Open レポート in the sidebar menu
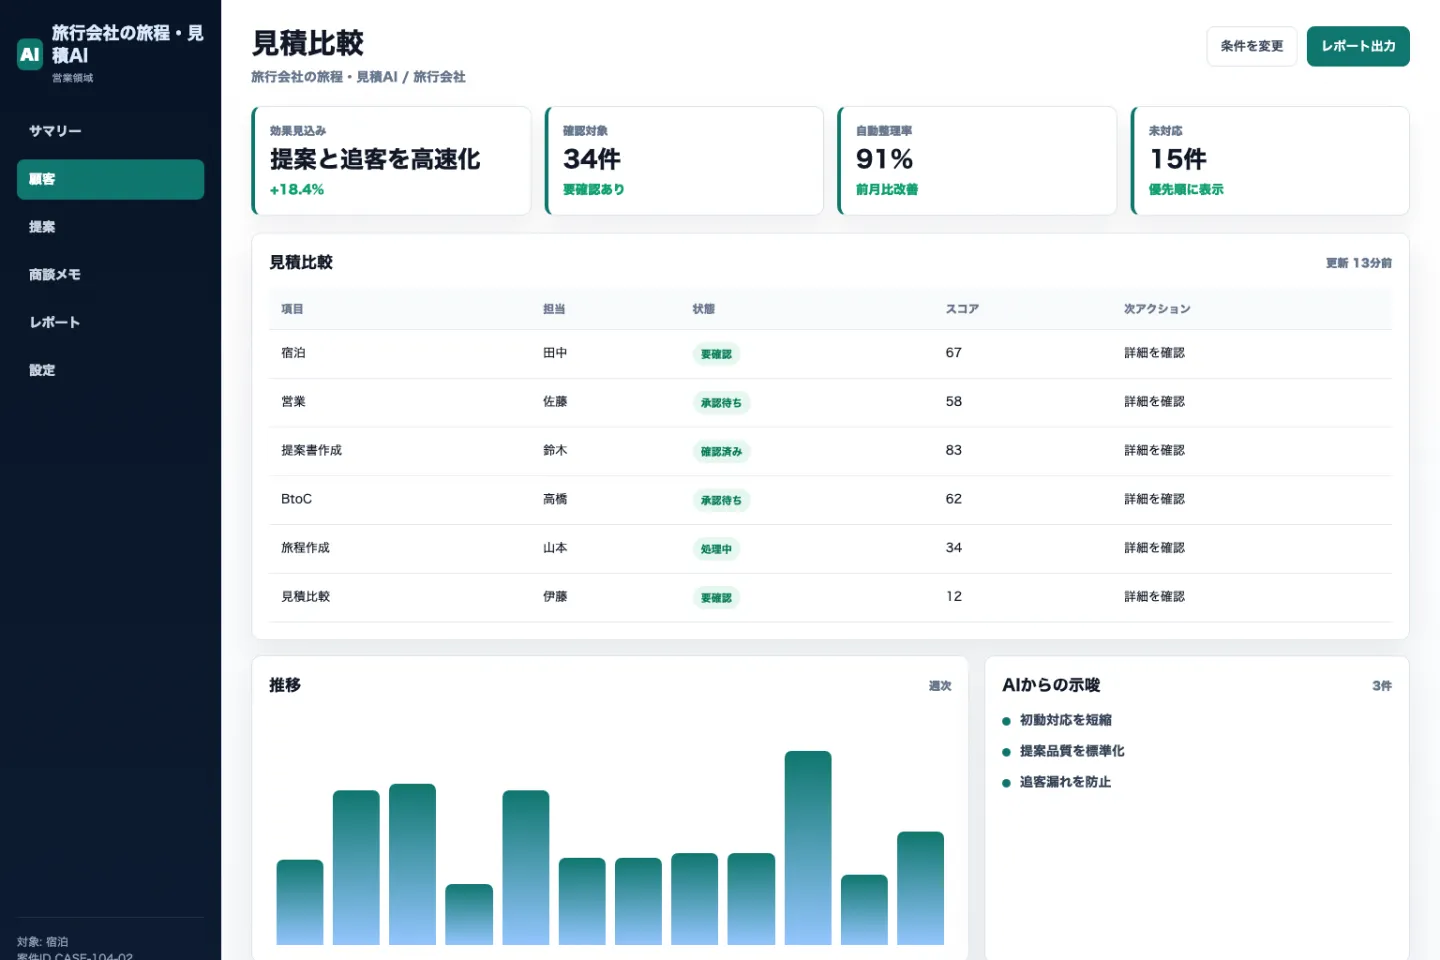 (110, 322)
